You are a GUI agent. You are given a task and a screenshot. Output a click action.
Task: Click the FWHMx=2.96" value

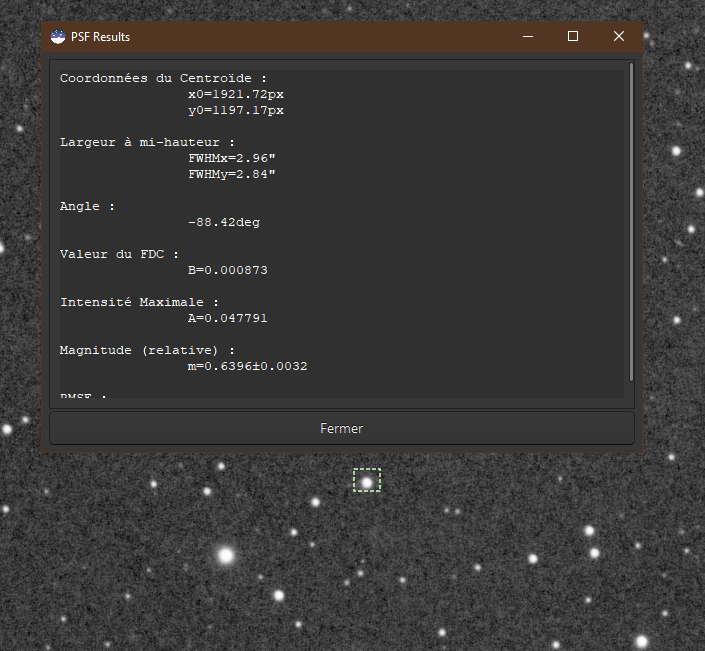(232, 158)
